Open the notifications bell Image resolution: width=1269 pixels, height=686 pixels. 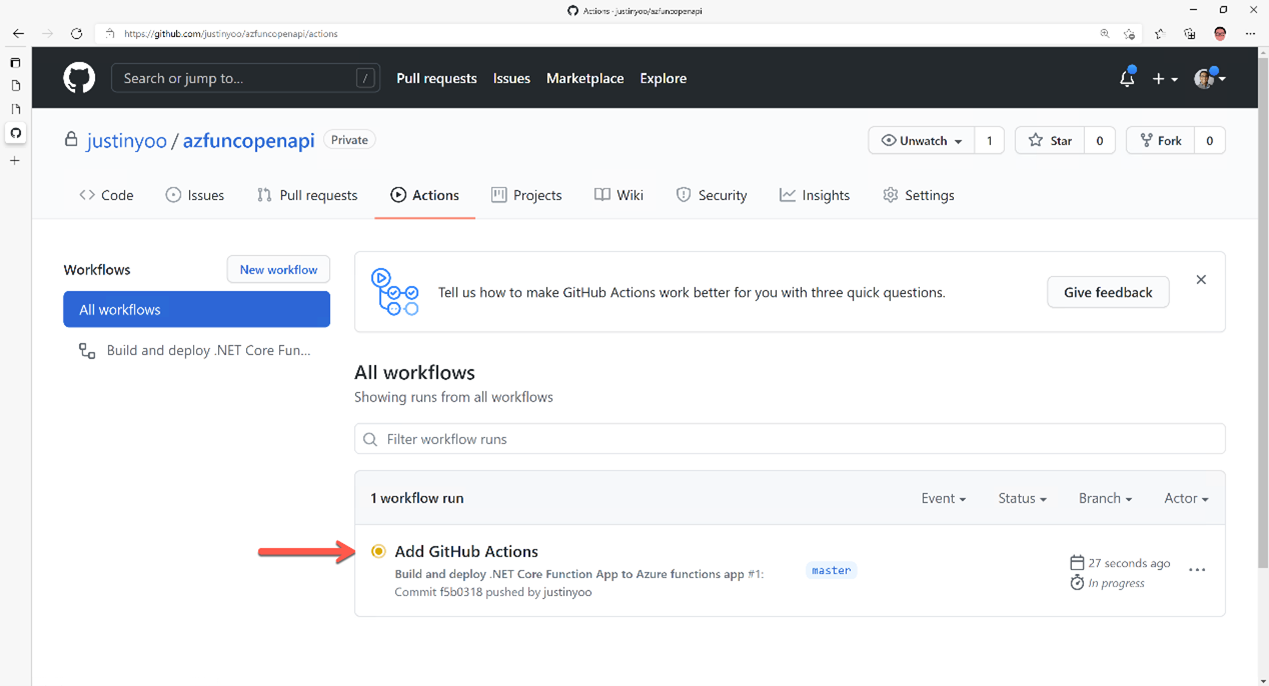1127,78
